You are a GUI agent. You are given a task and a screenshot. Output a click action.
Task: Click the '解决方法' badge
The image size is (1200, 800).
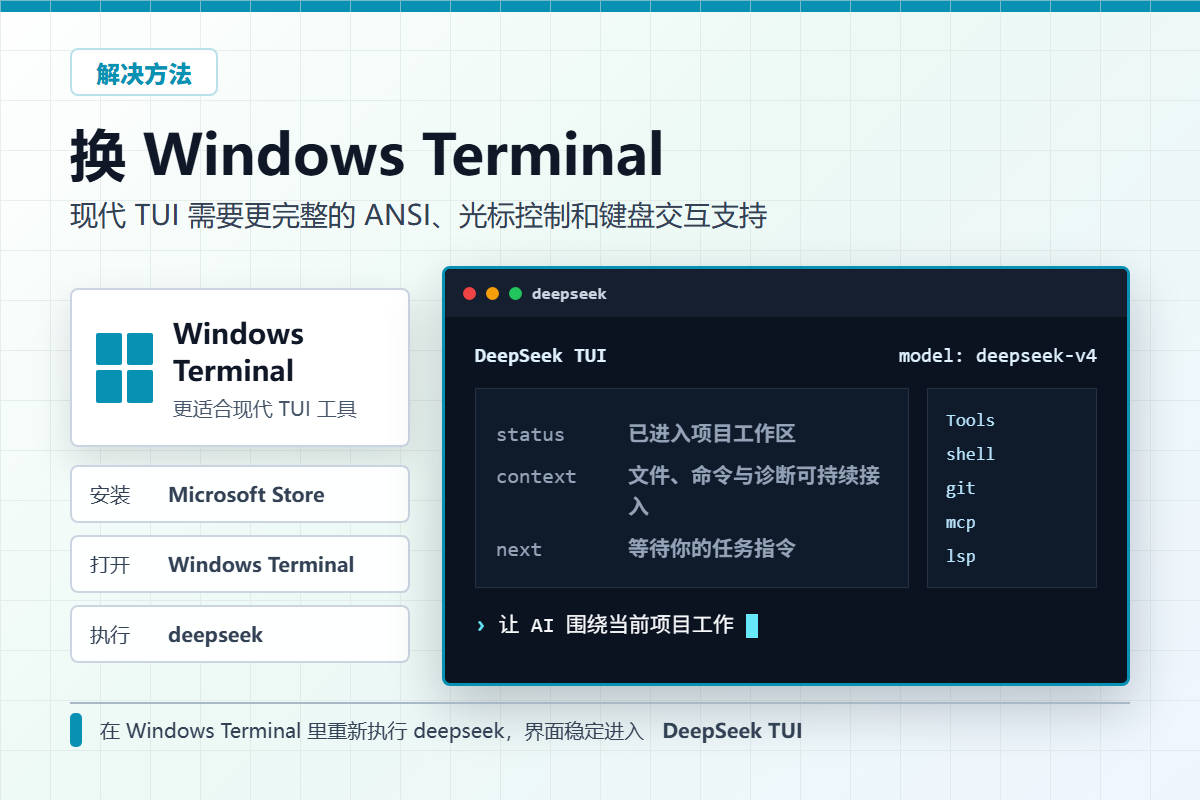click(x=144, y=72)
